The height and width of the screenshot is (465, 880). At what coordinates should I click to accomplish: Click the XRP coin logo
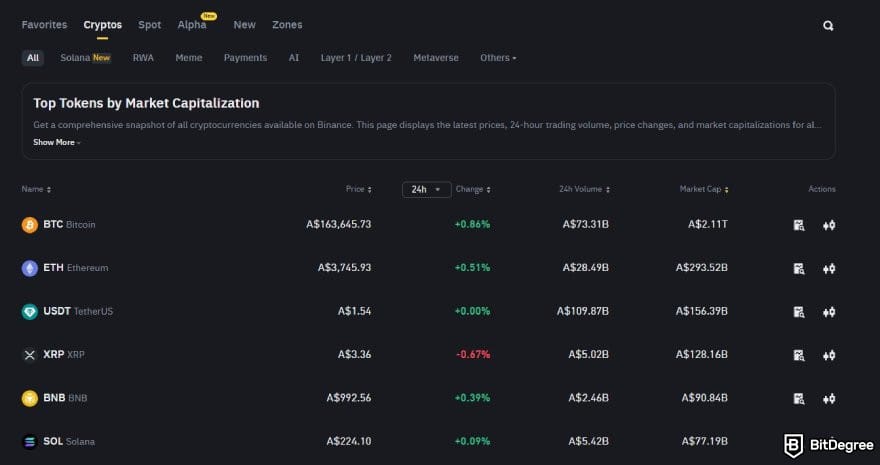30,355
